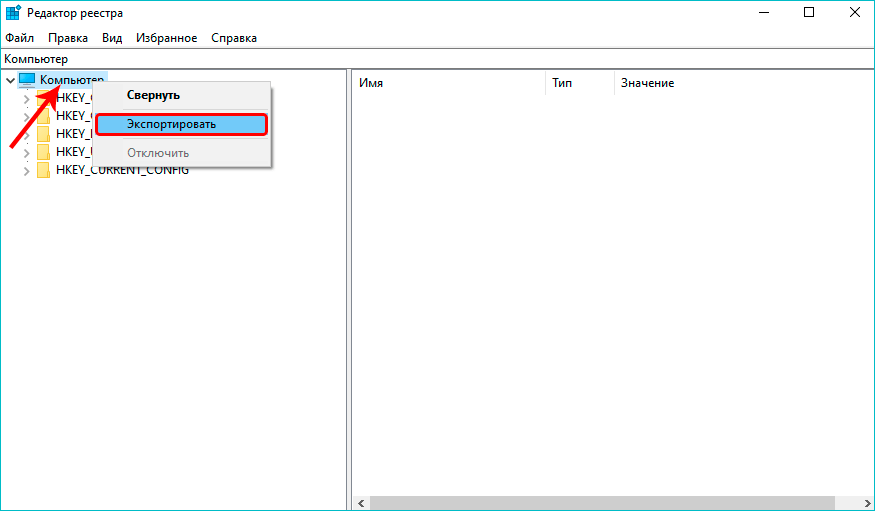Click the horizontal scrollbar thumb
Screen dimensions: 875x511
[602, 503]
